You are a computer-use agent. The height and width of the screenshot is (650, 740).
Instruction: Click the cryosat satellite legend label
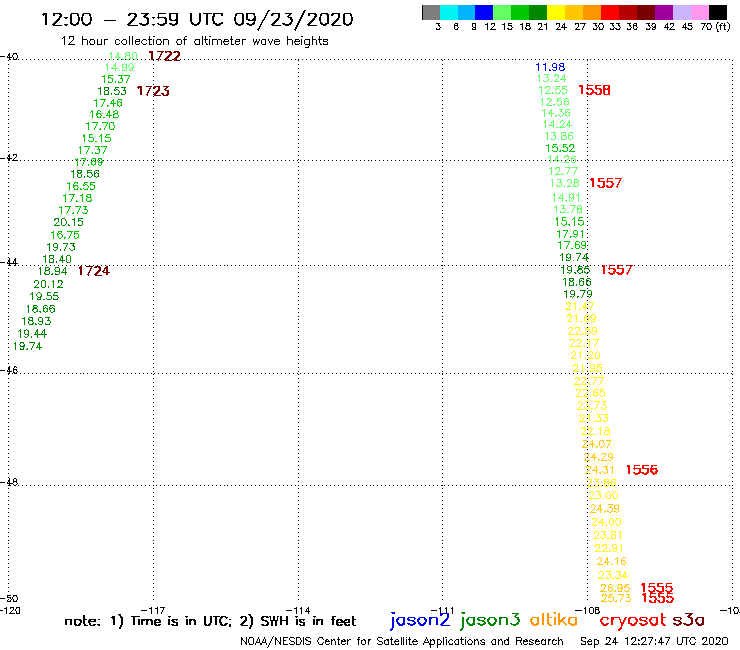(x=633, y=620)
